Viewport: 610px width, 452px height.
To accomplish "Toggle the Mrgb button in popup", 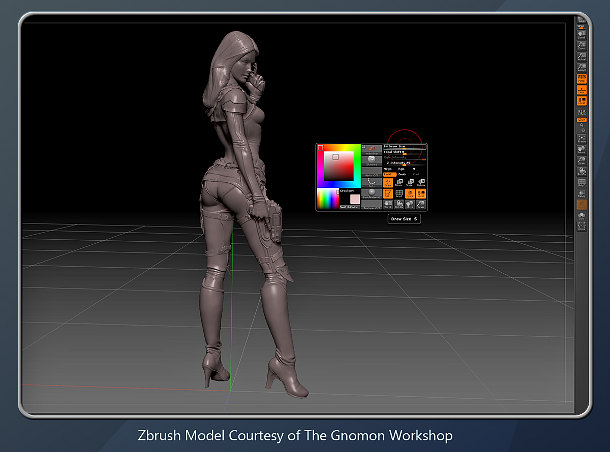I will coord(388,169).
